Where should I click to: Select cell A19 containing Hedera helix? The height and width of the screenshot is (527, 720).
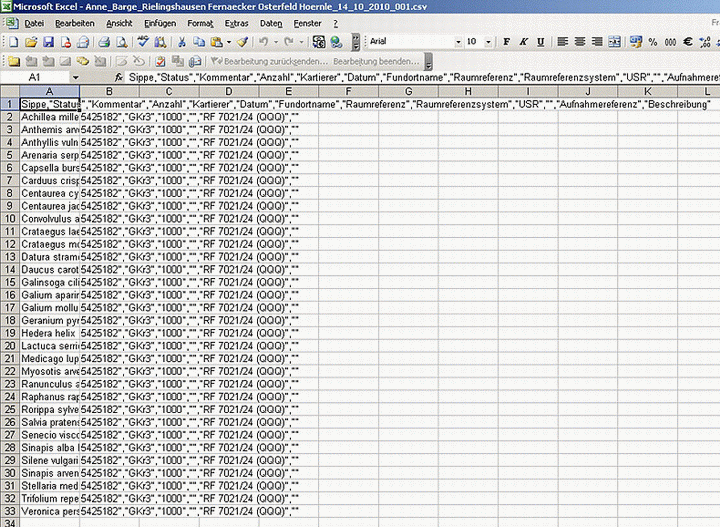(50, 333)
